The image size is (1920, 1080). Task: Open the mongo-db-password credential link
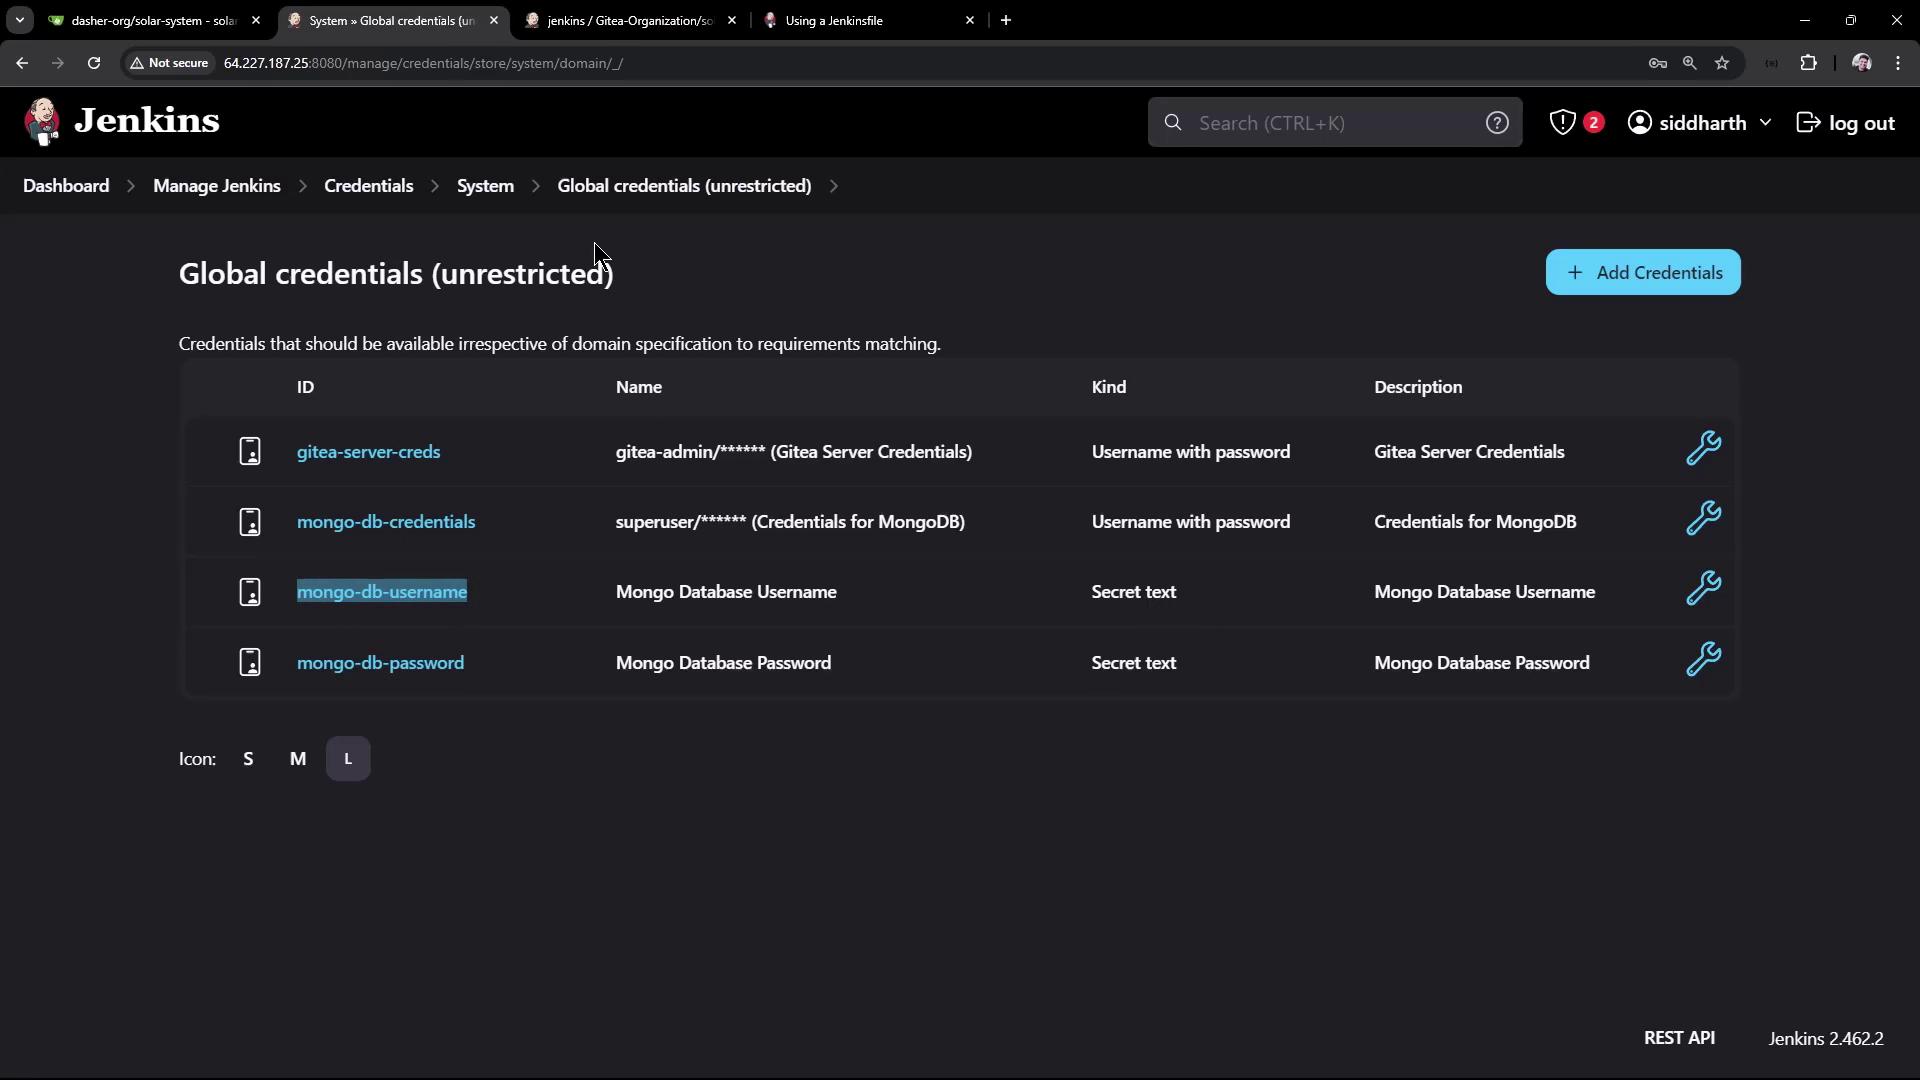coord(380,663)
